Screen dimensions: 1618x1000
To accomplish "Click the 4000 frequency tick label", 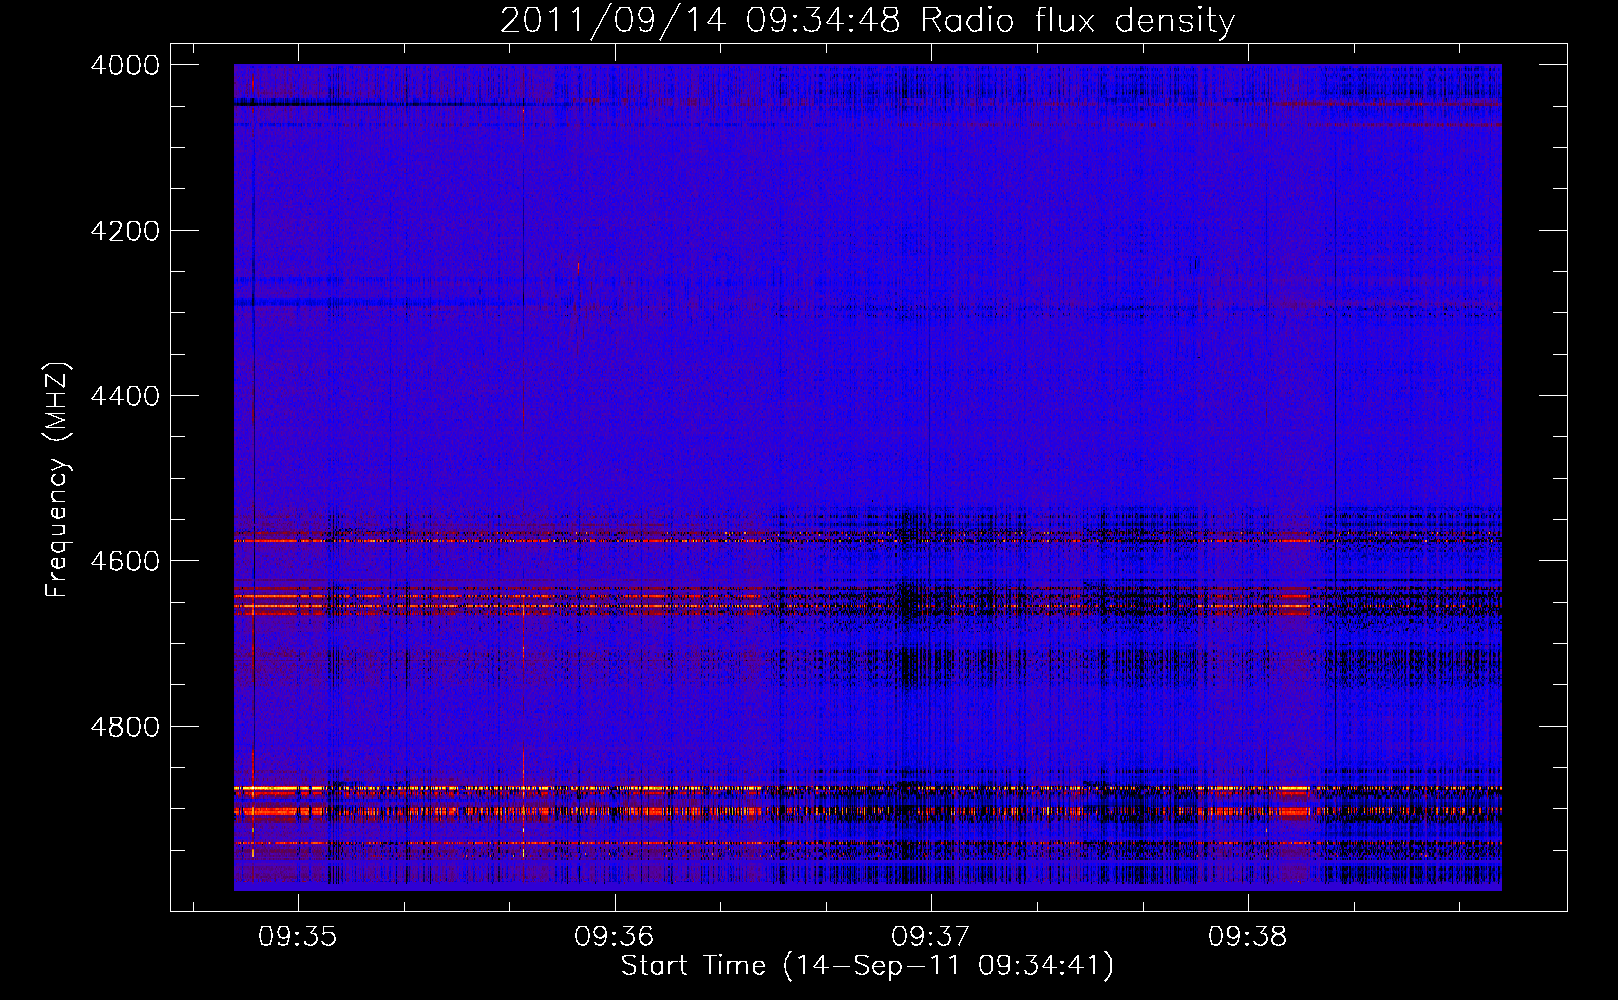I will [125, 65].
